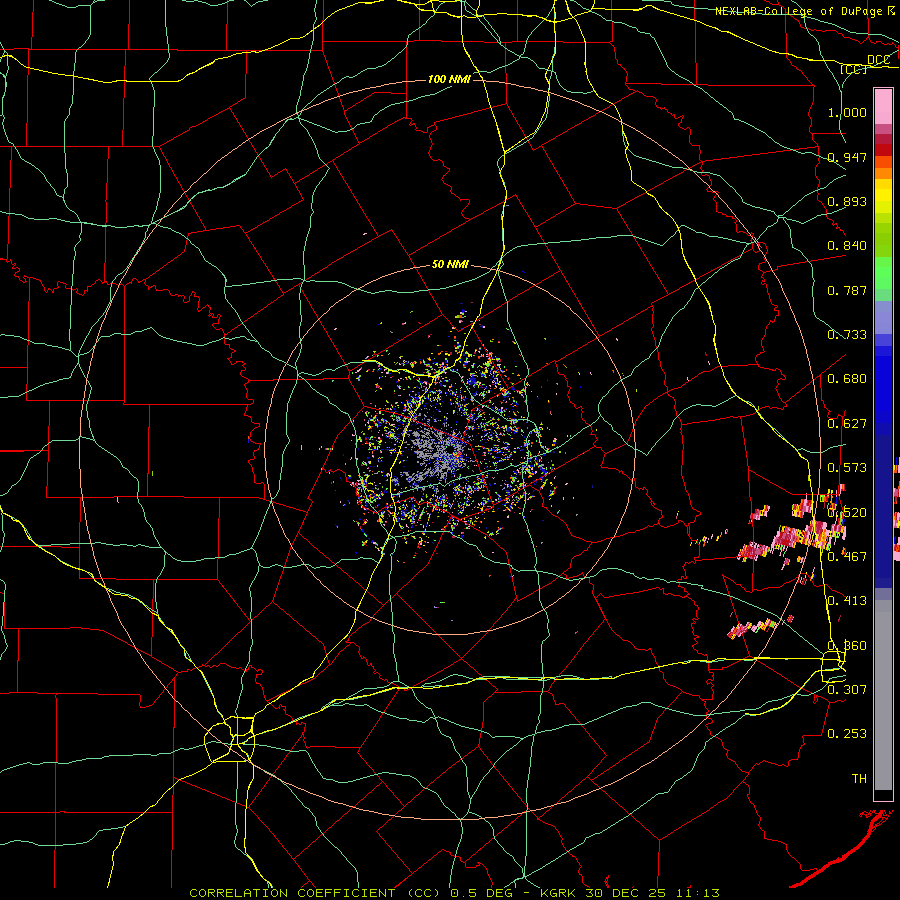Click the [CC] label above the color bar
Viewport: 900px width, 900px height.
tap(854, 69)
